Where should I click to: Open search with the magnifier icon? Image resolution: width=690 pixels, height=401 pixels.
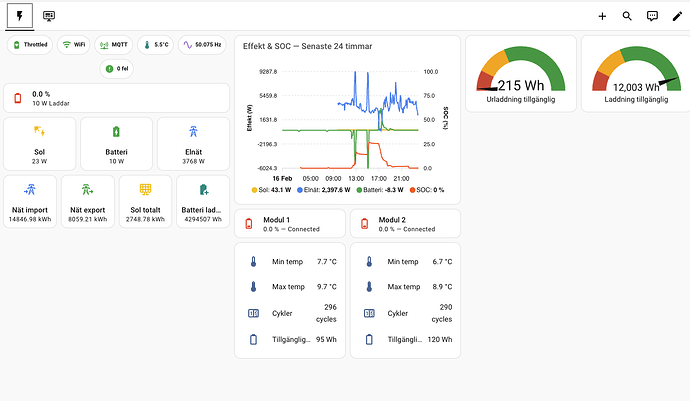pos(627,16)
